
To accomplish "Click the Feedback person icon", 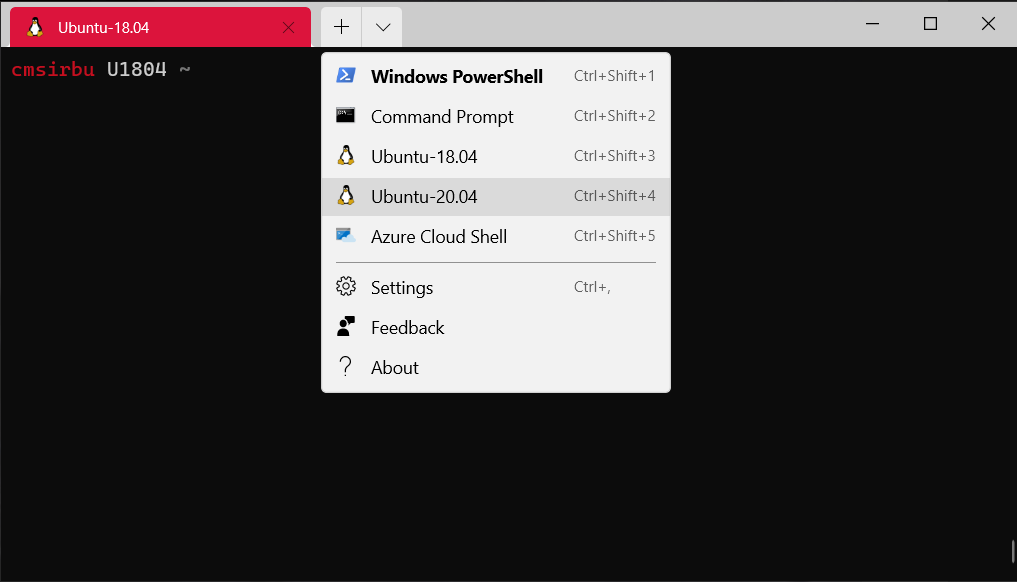I will 346,326.
